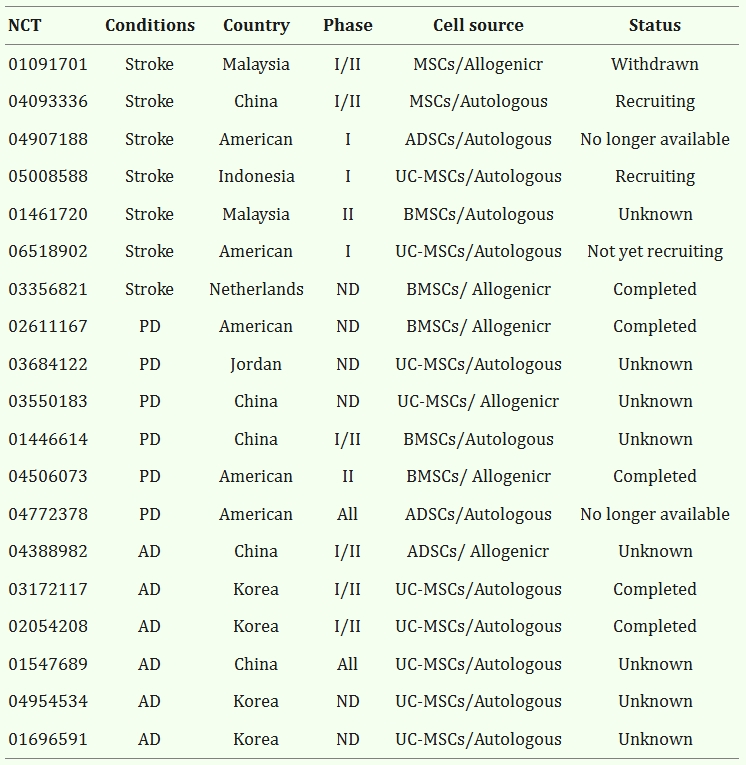Click NCT entry 03172117
The height and width of the screenshot is (765, 746).
point(48,589)
